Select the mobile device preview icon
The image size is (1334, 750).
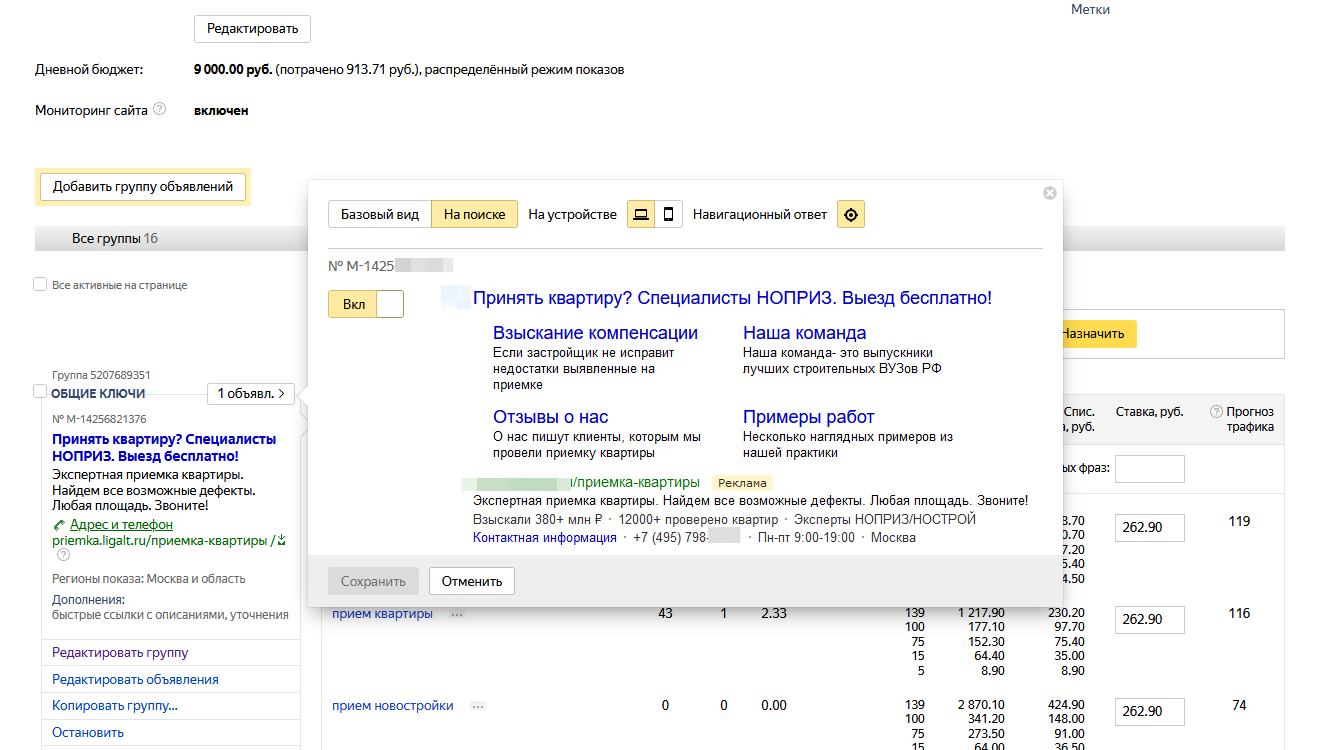[x=668, y=214]
